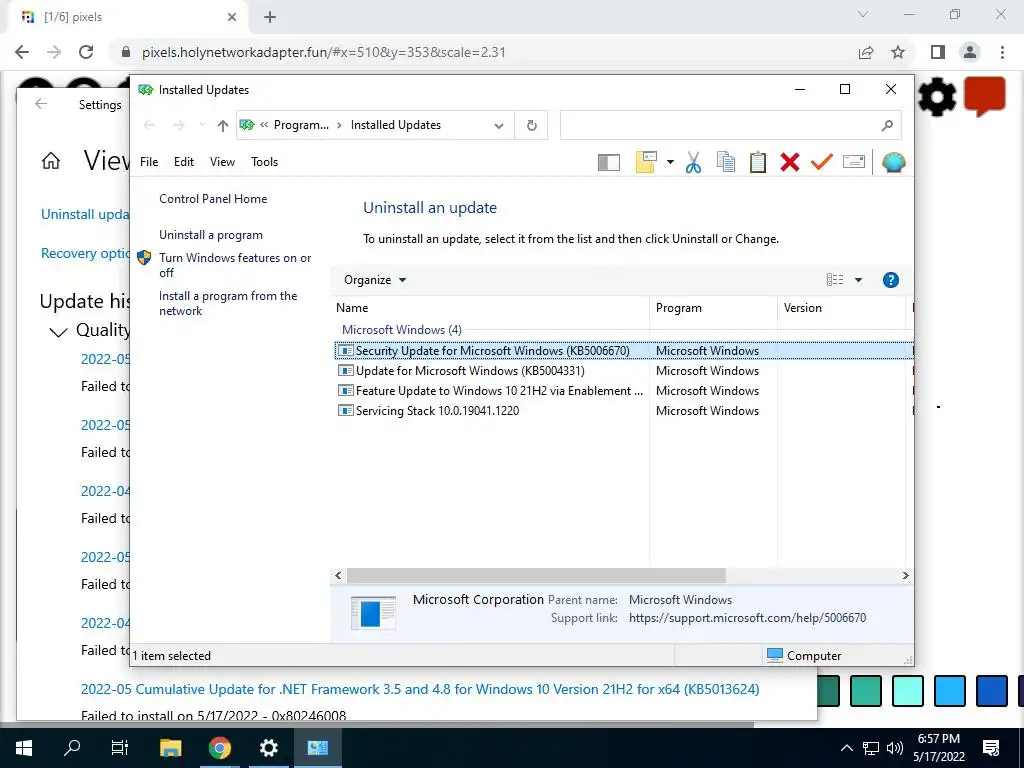Click the search box in Installed Updates
This screenshot has height=768, width=1024.
(x=730, y=125)
